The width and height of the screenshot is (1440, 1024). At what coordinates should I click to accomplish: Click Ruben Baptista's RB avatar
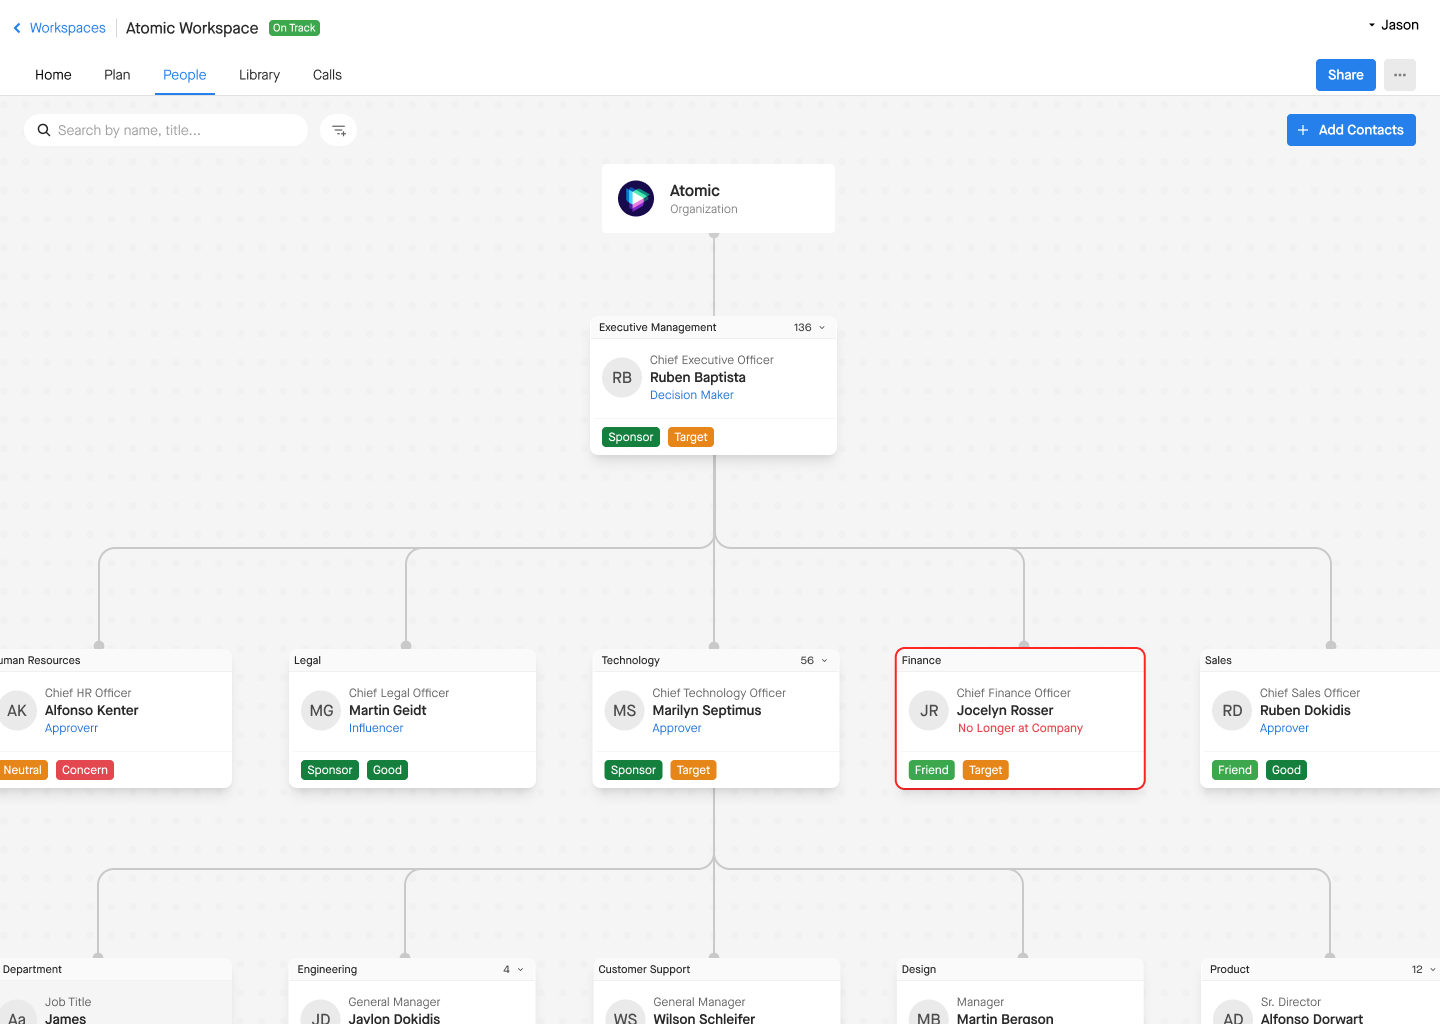pos(621,377)
